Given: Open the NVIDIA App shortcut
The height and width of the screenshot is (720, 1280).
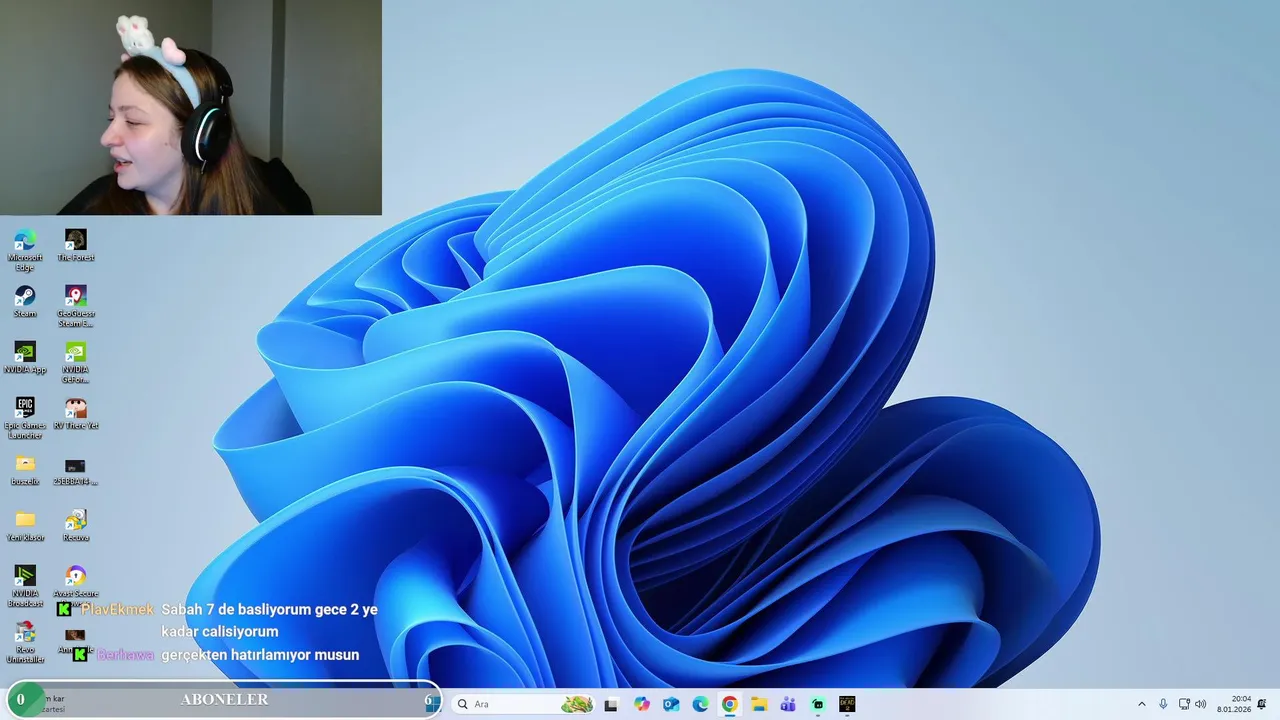Looking at the screenshot, I should click(25, 357).
